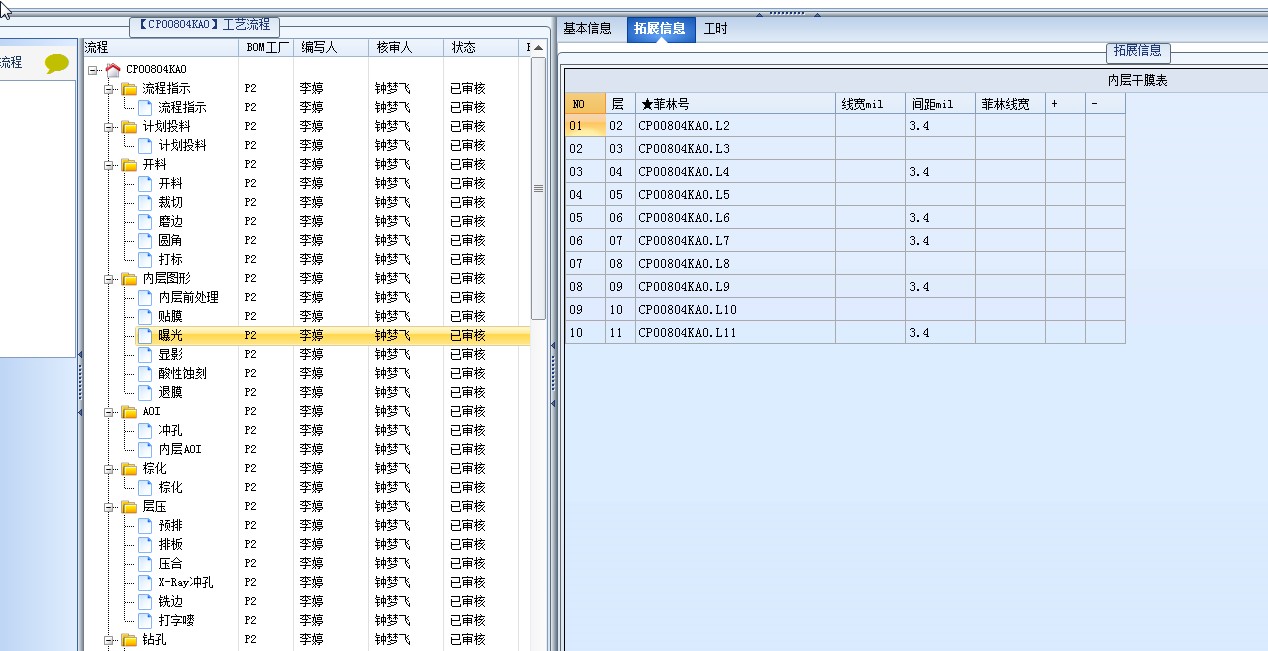The image size is (1268, 651).
Task: Sort by the 核审人 column header
Action: click(x=405, y=47)
